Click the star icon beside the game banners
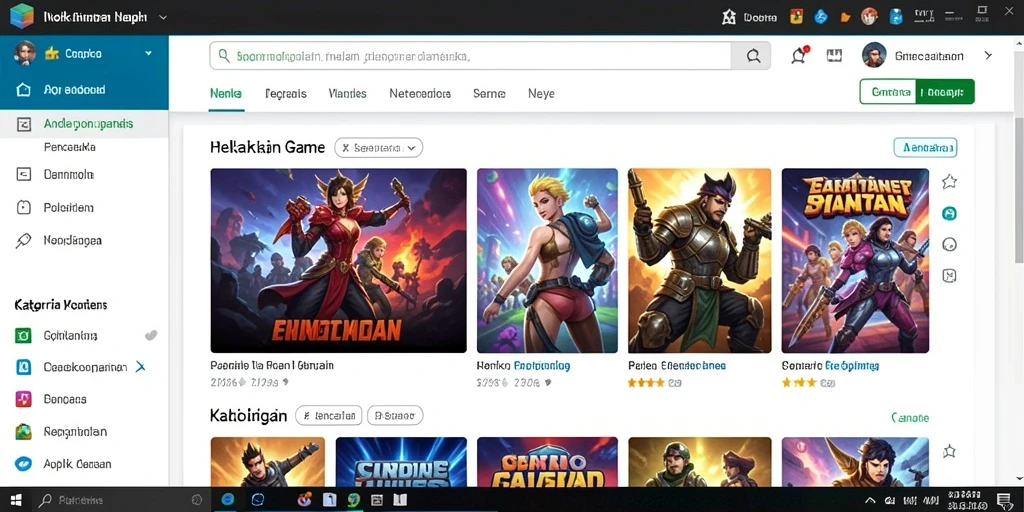The width and height of the screenshot is (1024, 512). coord(949,182)
